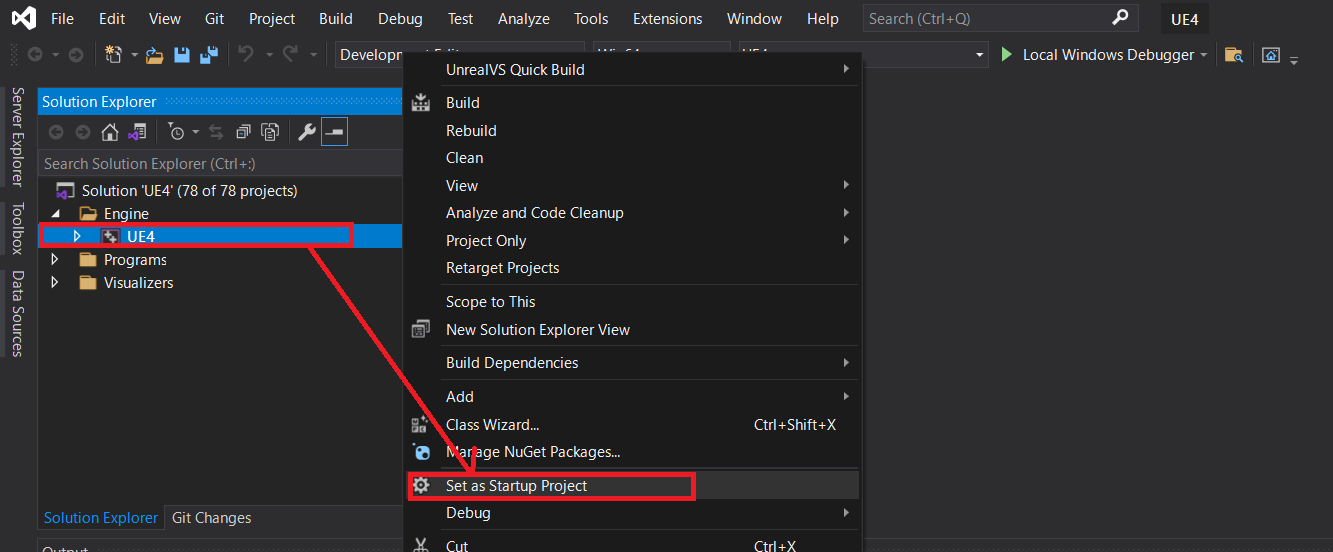Click the Collapse All icon in Solution Explorer
The height and width of the screenshot is (552, 1333).
point(243,132)
